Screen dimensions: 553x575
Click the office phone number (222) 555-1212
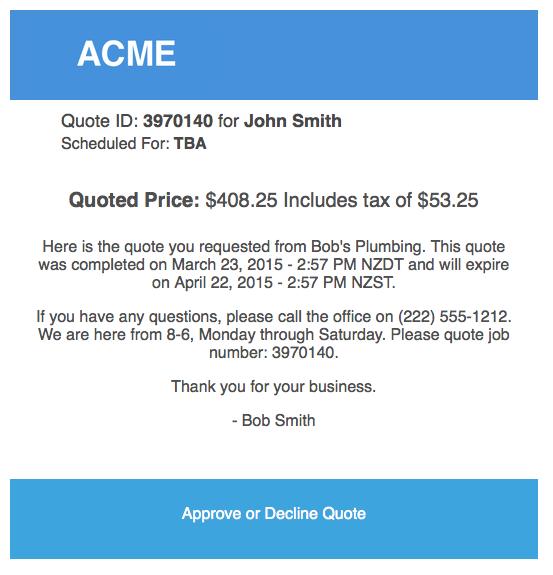click(x=454, y=316)
